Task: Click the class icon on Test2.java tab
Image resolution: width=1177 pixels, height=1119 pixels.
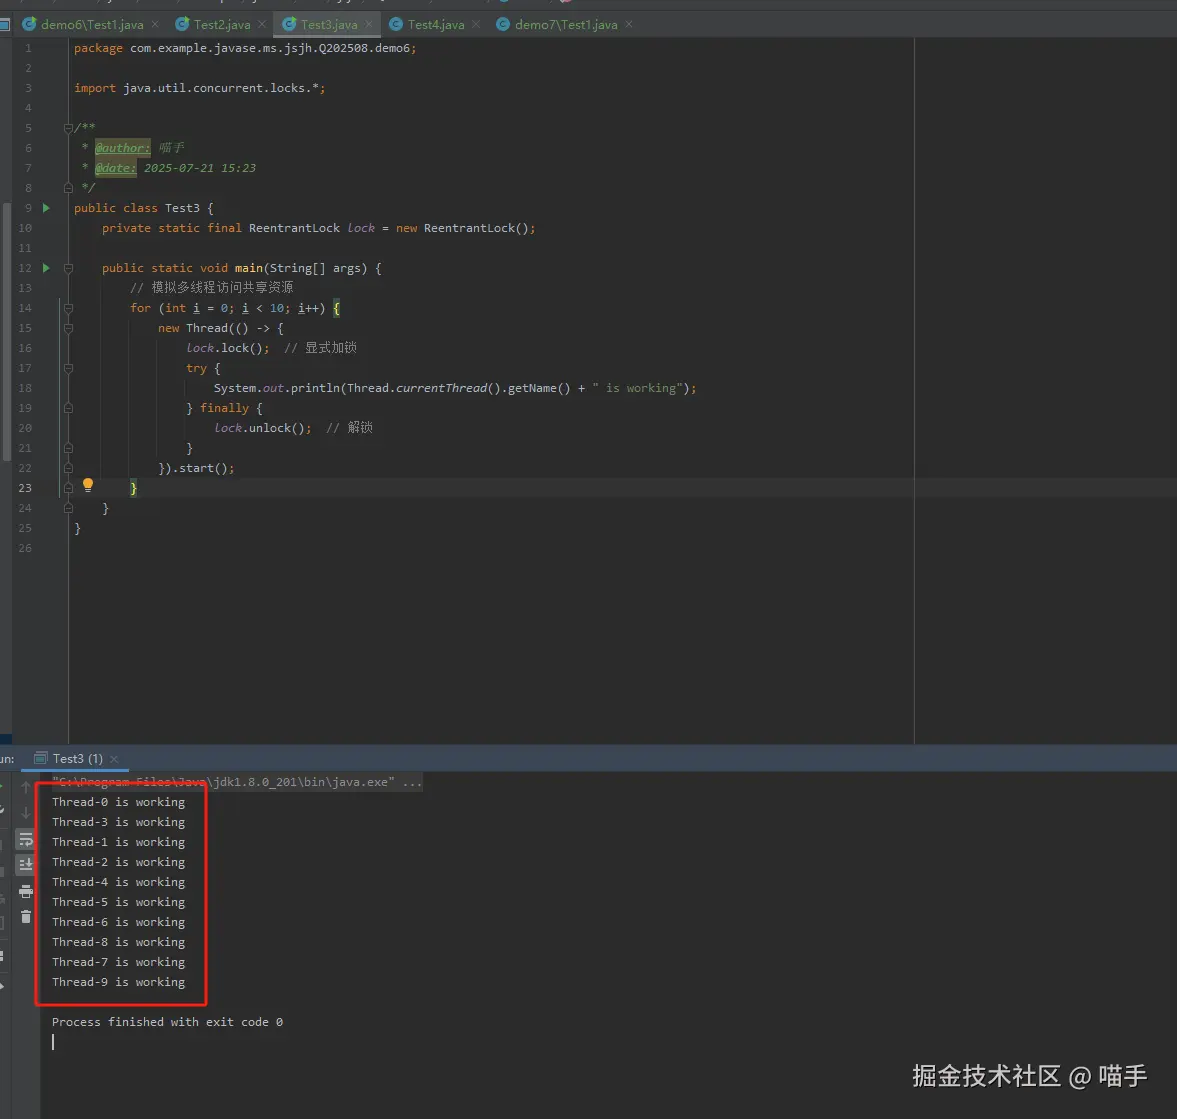Action: [x=182, y=24]
